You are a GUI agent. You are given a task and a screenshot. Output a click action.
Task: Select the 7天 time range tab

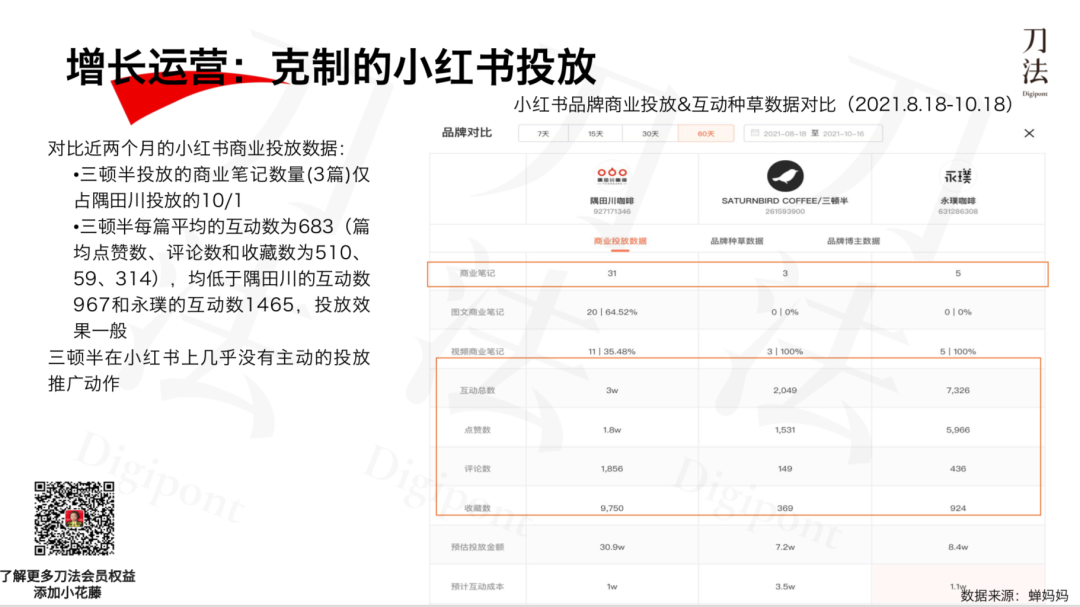(543, 134)
